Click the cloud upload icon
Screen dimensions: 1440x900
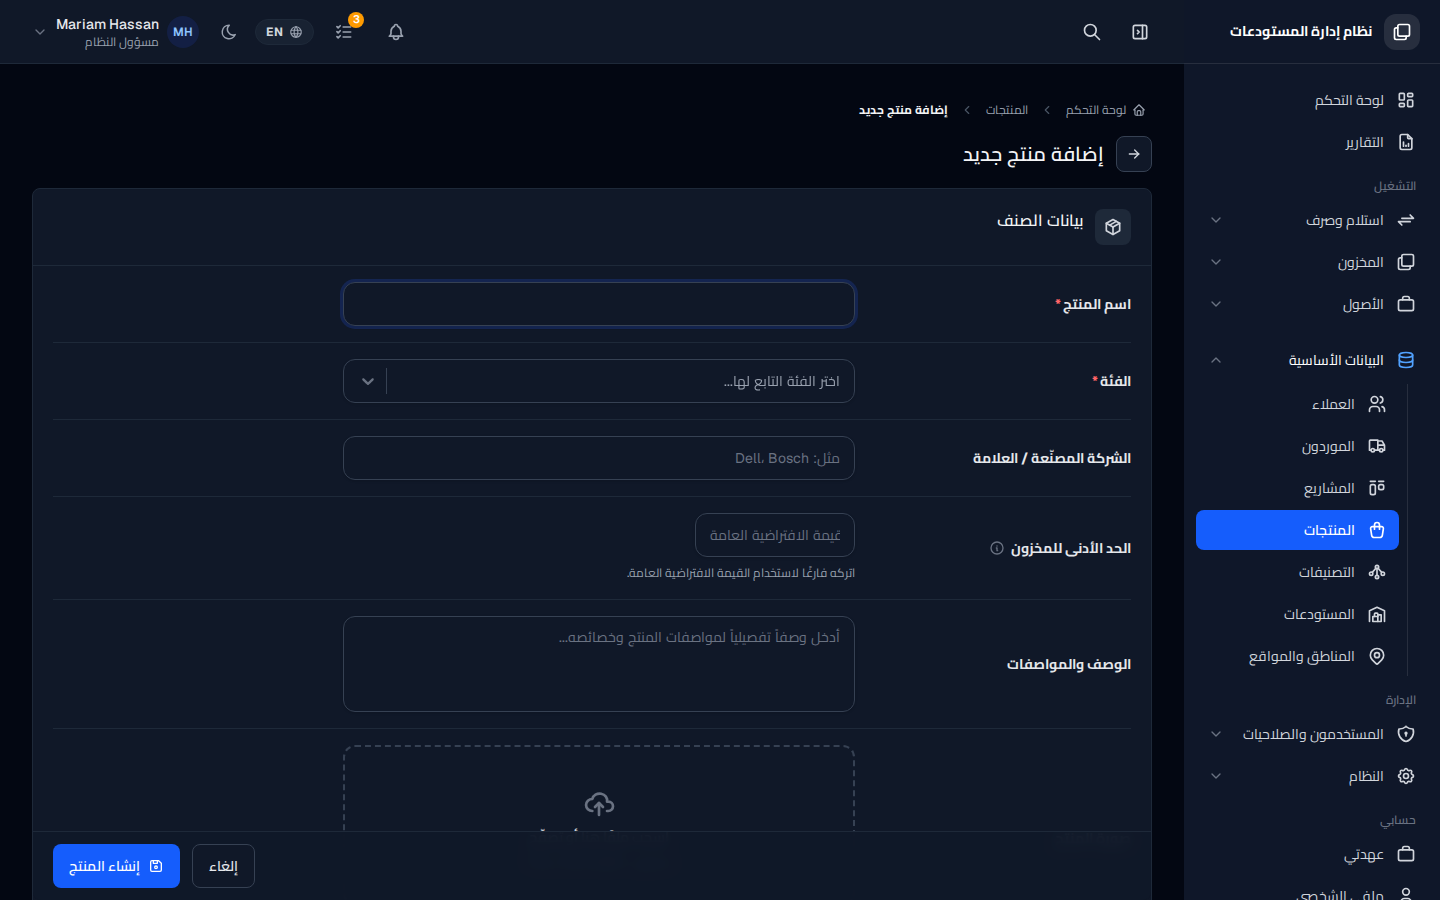[x=599, y=804]
